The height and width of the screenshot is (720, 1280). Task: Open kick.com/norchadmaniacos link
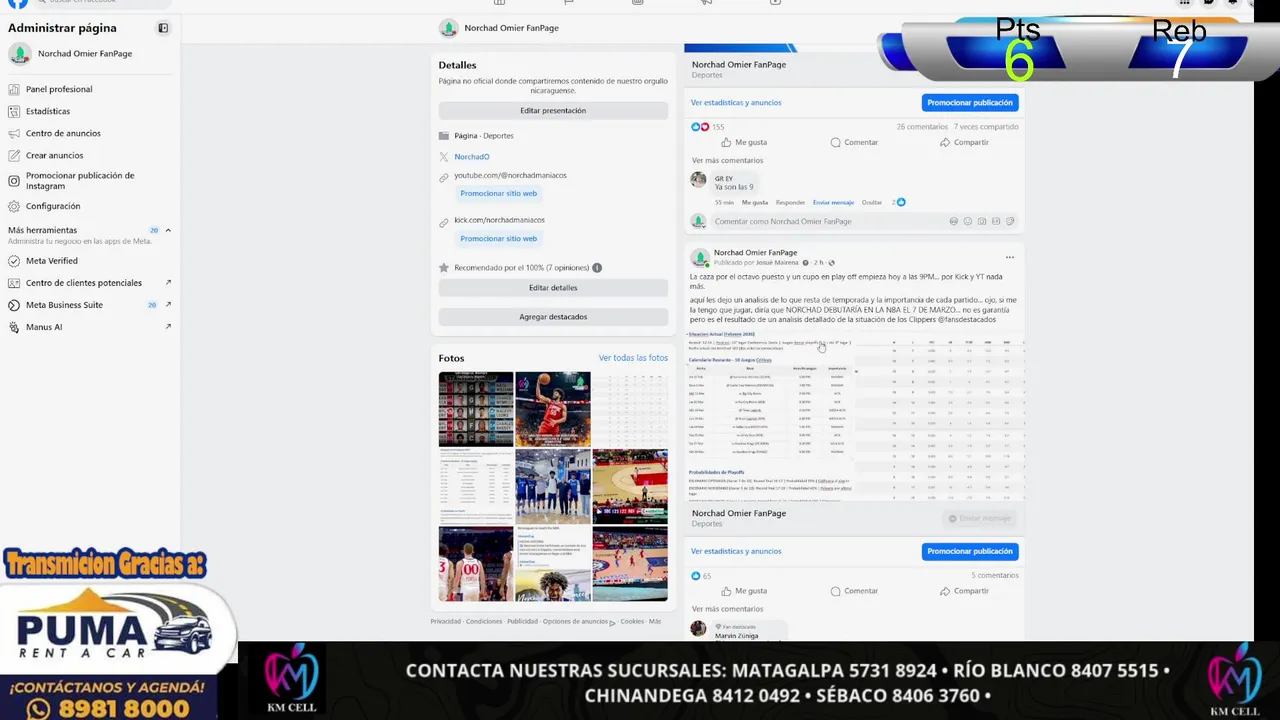pyautogui.click(x=499, y=220)
